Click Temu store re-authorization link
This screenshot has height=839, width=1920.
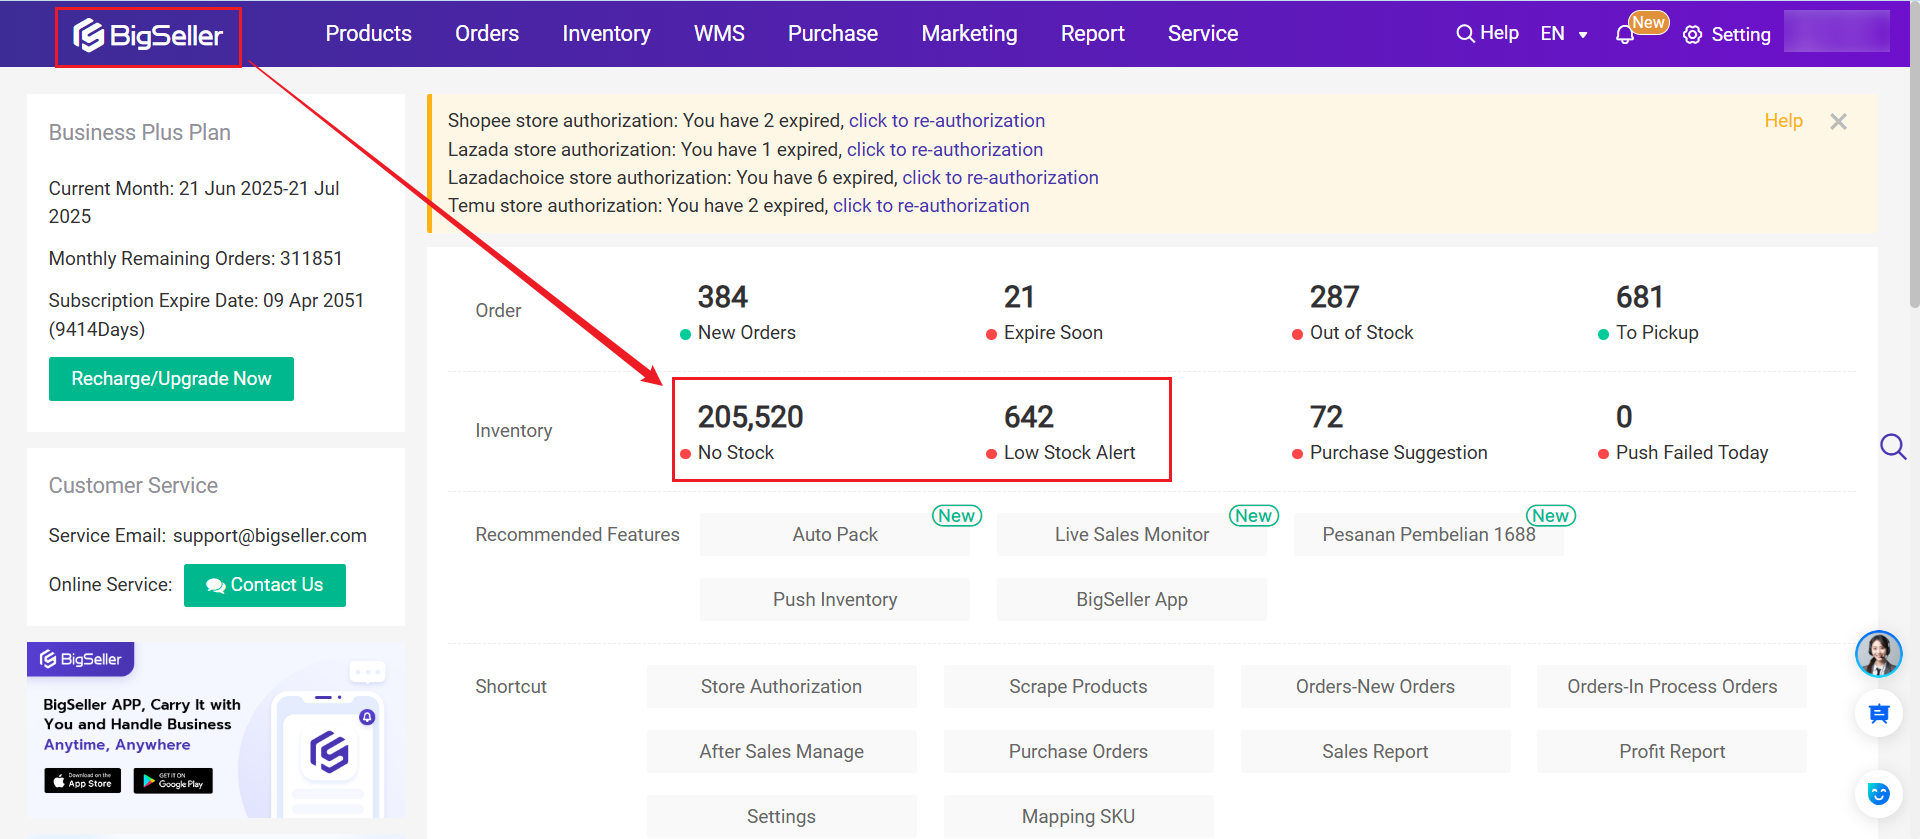point(931,205)
